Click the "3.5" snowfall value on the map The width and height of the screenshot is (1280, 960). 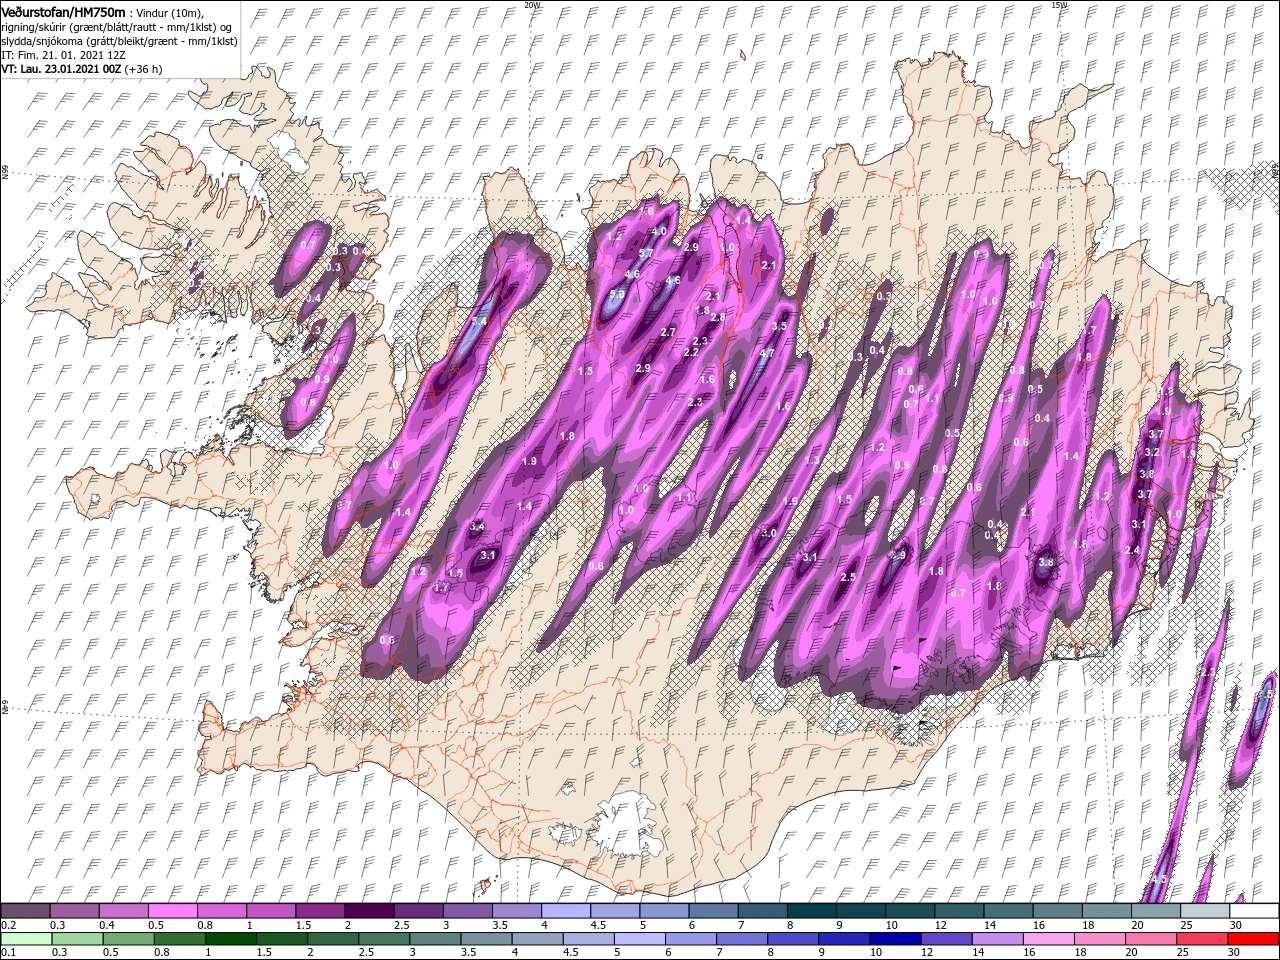pos(781,326)
